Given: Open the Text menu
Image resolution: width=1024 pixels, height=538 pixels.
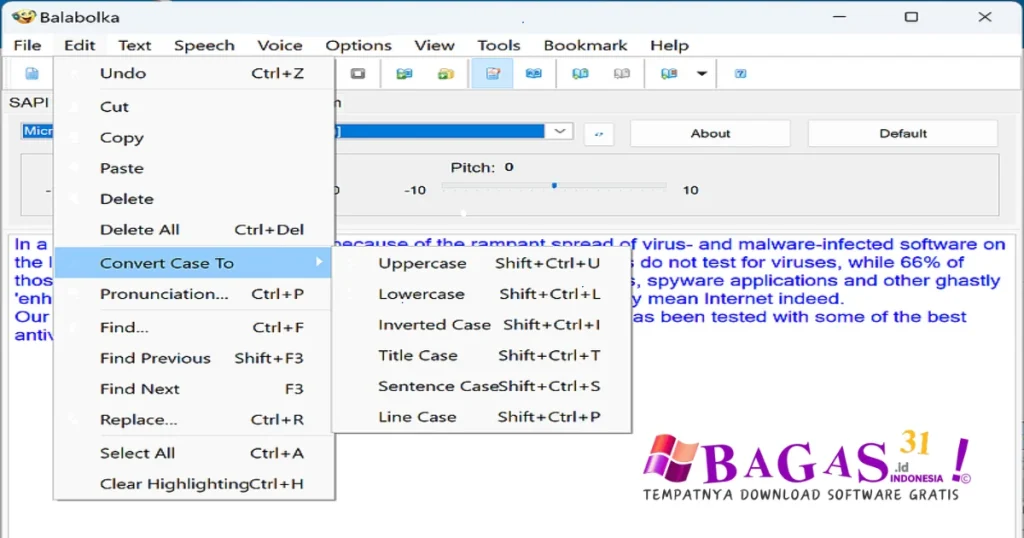Looking at the screenshot, I should coord(135,45).
